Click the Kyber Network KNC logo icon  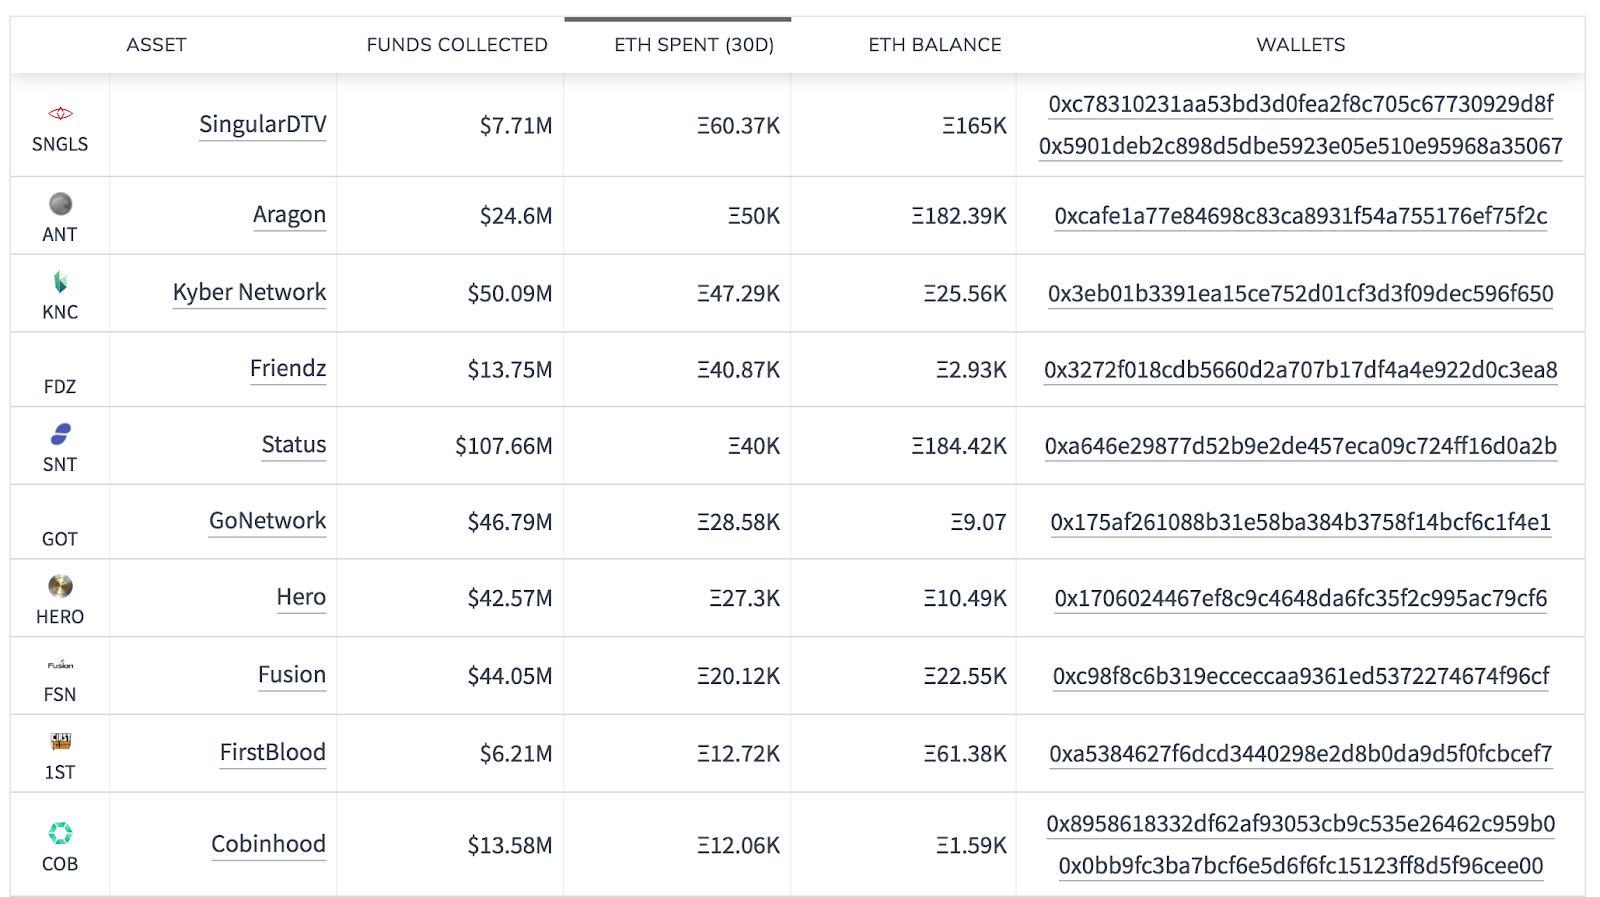pos(60,281)
